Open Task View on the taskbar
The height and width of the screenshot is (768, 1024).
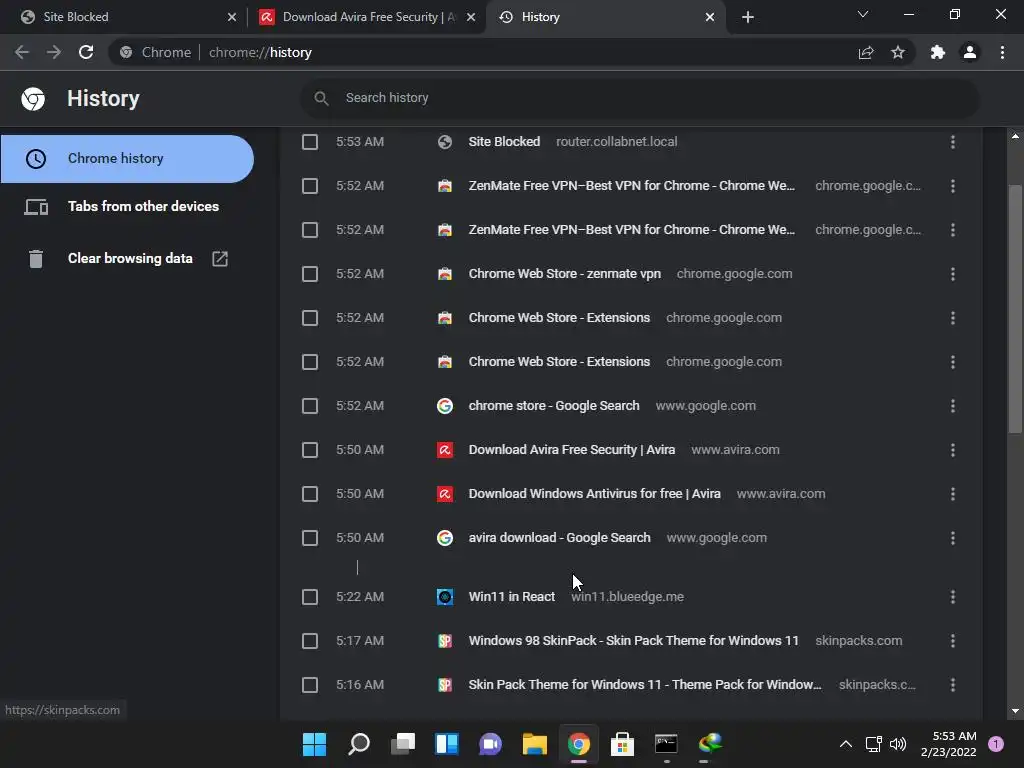403,744
